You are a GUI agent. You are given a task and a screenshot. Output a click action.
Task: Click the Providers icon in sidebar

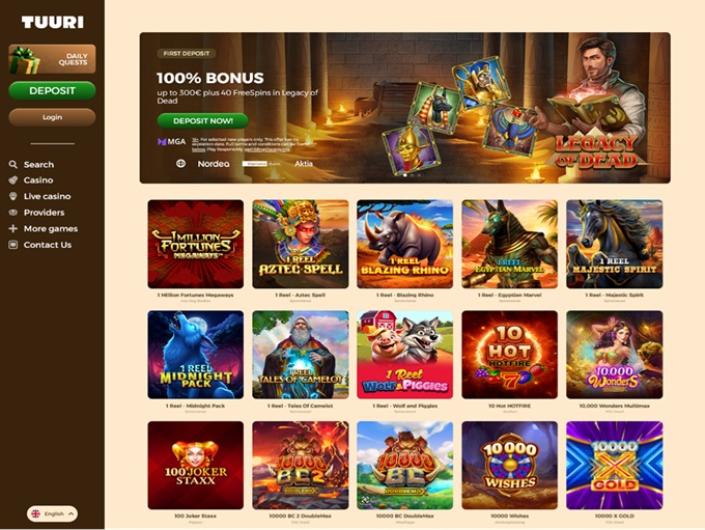click(13, 212)
